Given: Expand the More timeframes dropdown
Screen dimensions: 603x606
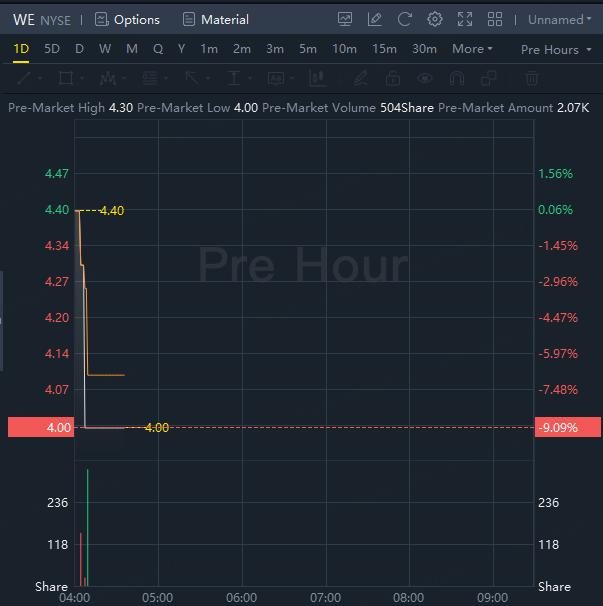Looking at the screenshot, I should (472, 49).
